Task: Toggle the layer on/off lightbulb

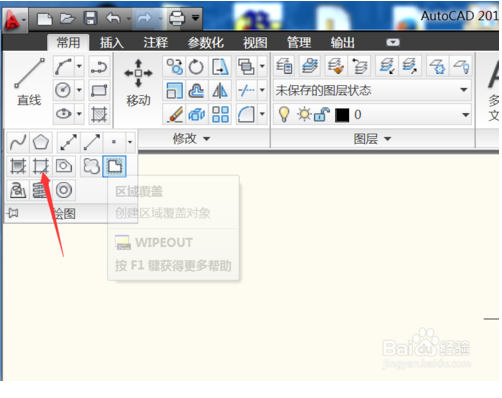Action: coord(284,114)
